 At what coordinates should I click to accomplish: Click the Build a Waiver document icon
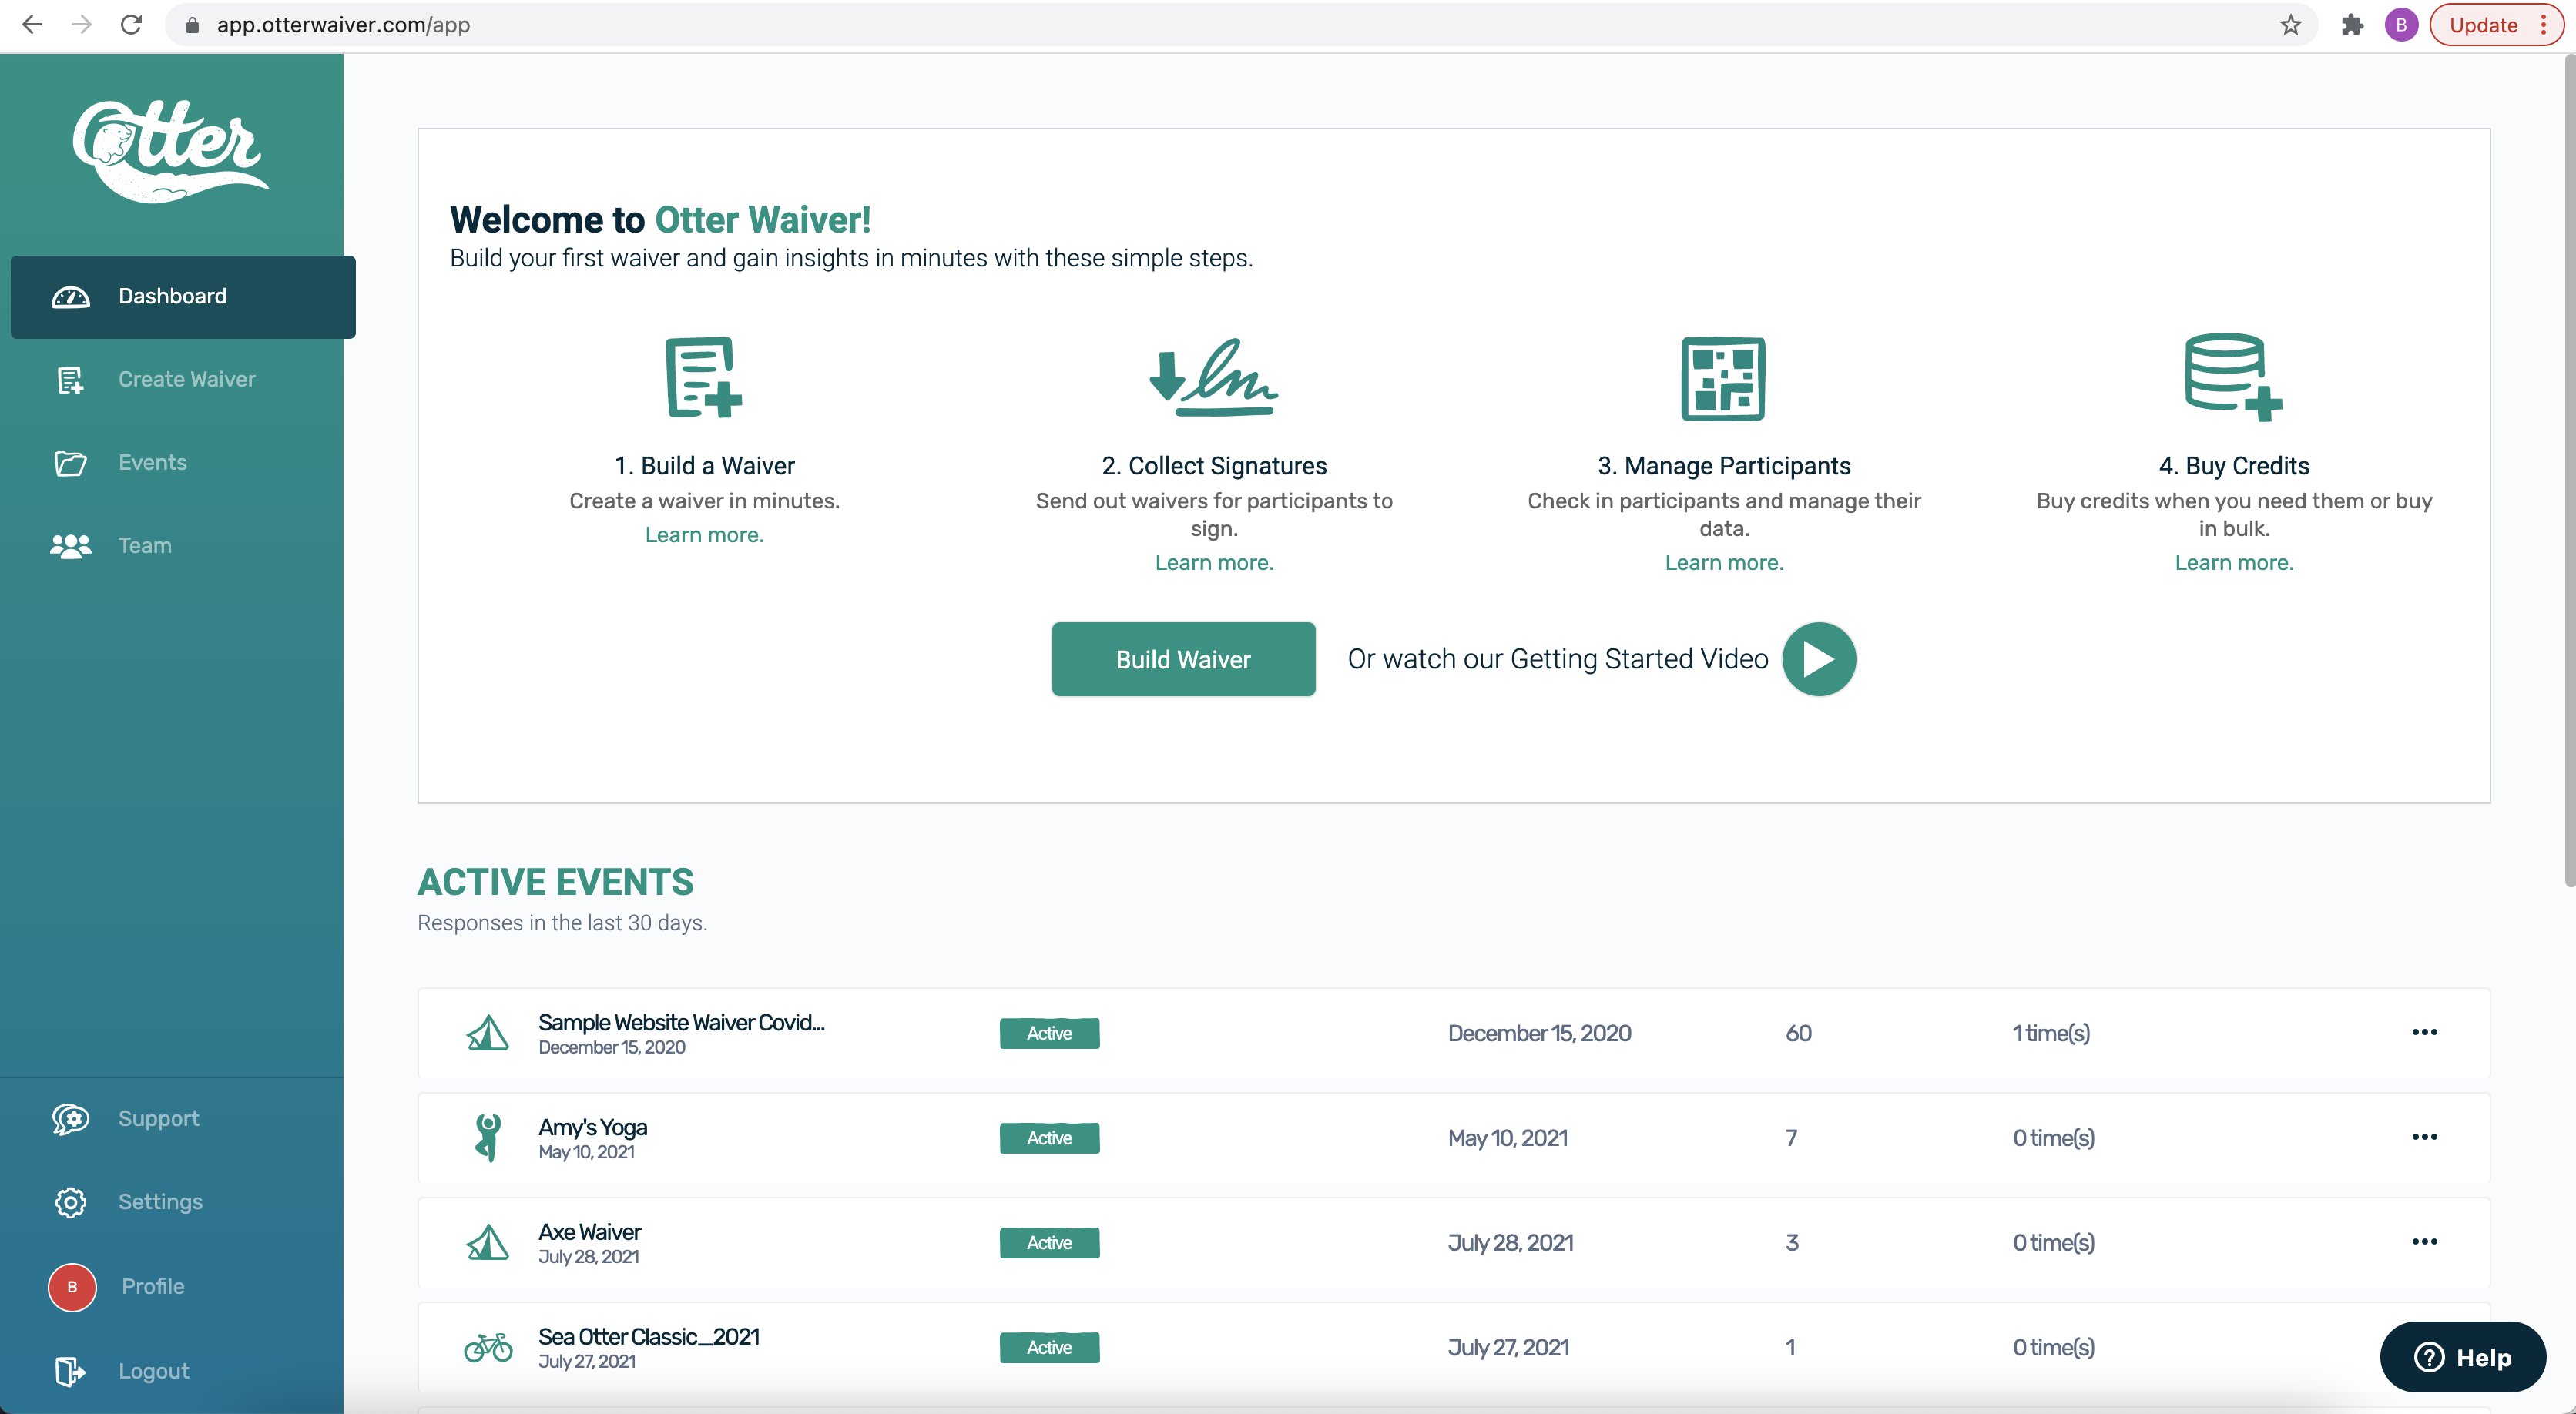tap(703, 377)
